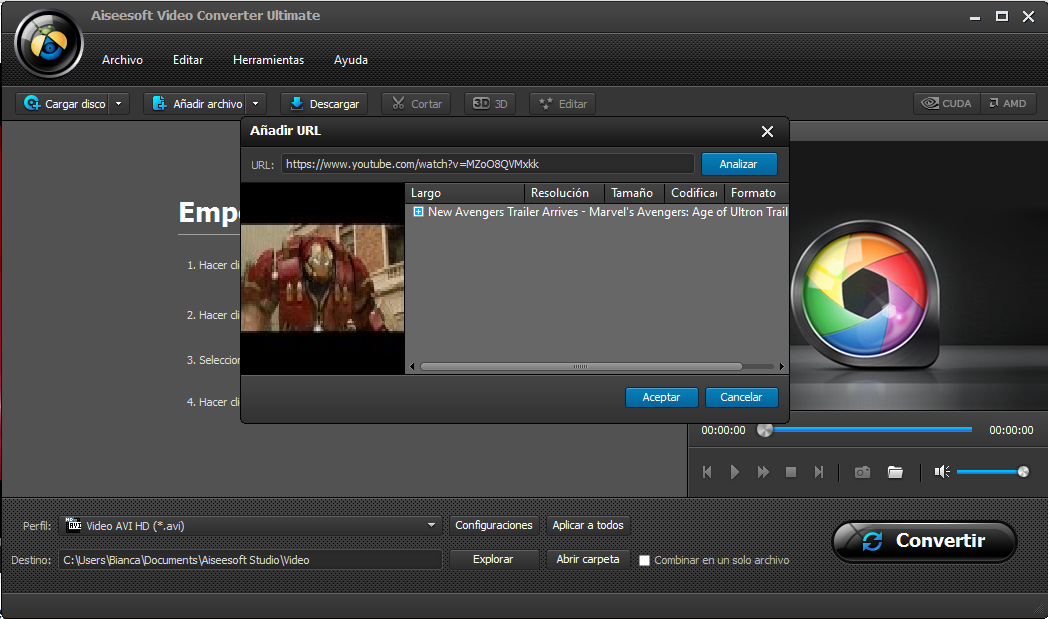Enable Combinar en un solo archivo checkbox
The width and height of the screenshot is (1048, 619).
tap(644, 560)
